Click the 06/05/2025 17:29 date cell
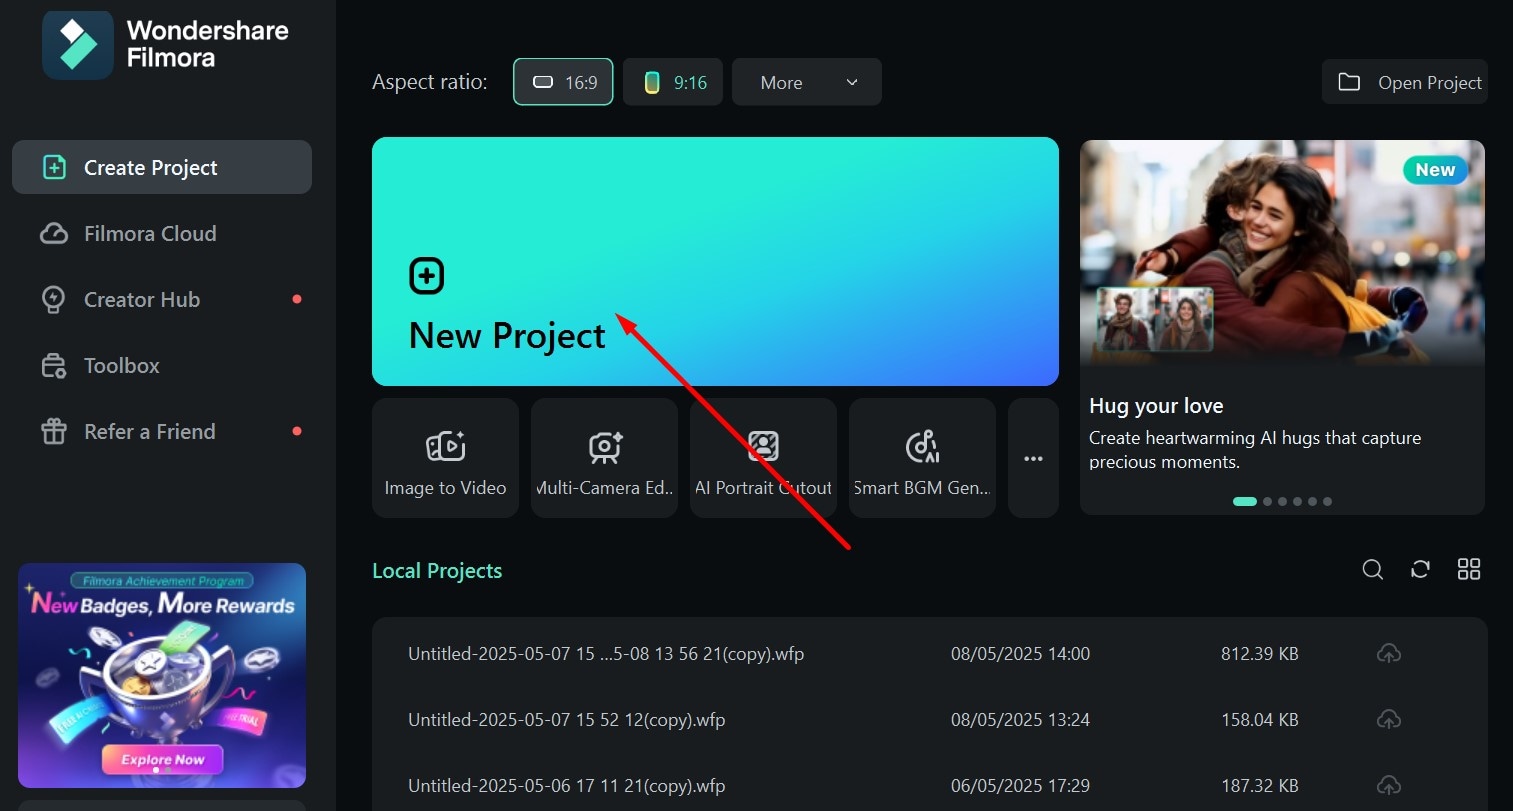Viewport: 1513px width, 811px height. click(x=1020, y=786)
